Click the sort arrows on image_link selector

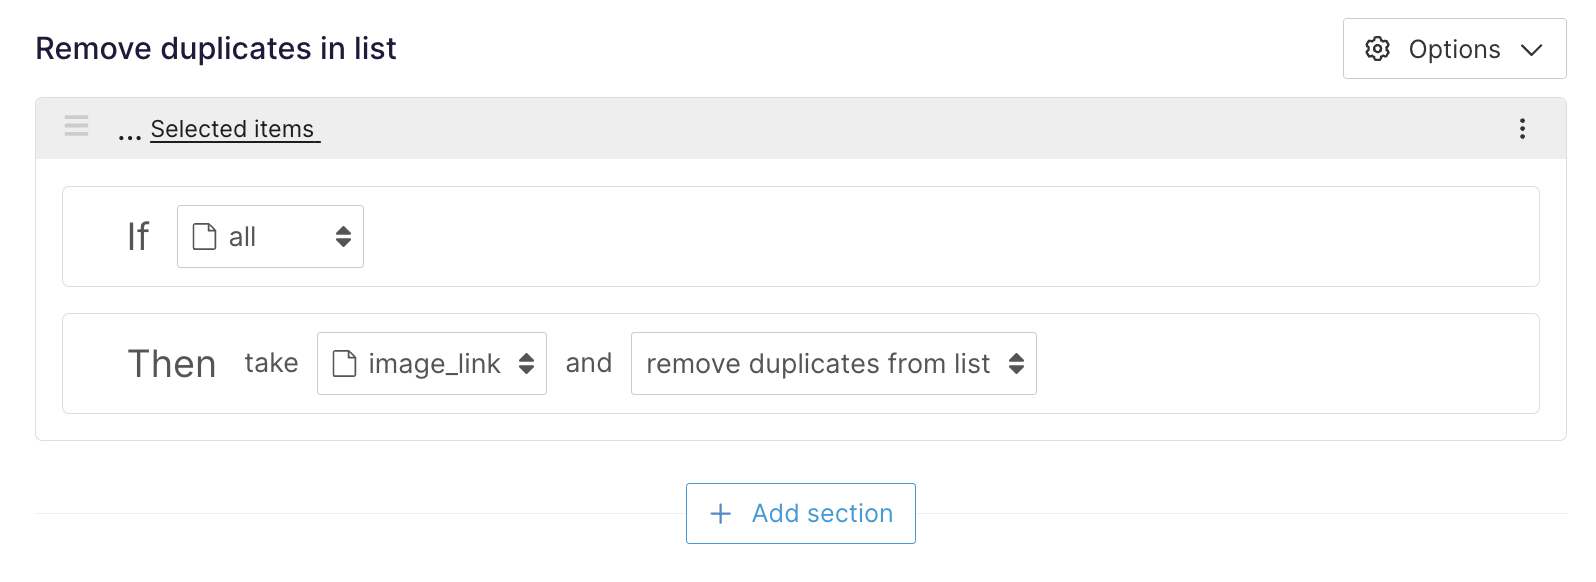pos(526,364)
